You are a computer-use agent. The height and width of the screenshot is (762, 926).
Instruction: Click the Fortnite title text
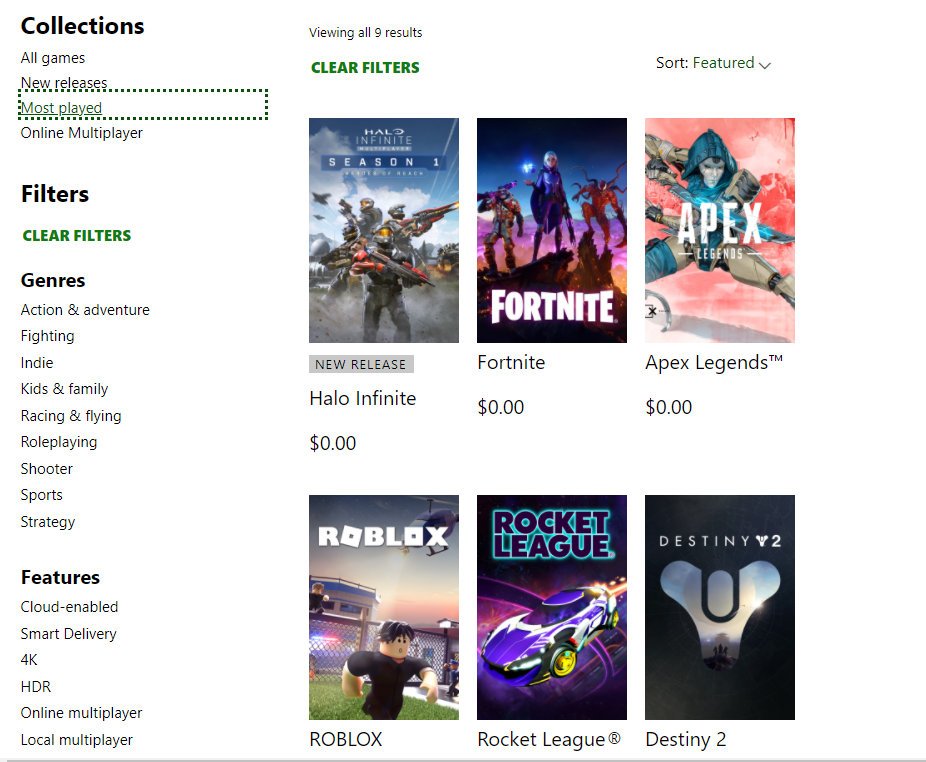pos(511,363)
